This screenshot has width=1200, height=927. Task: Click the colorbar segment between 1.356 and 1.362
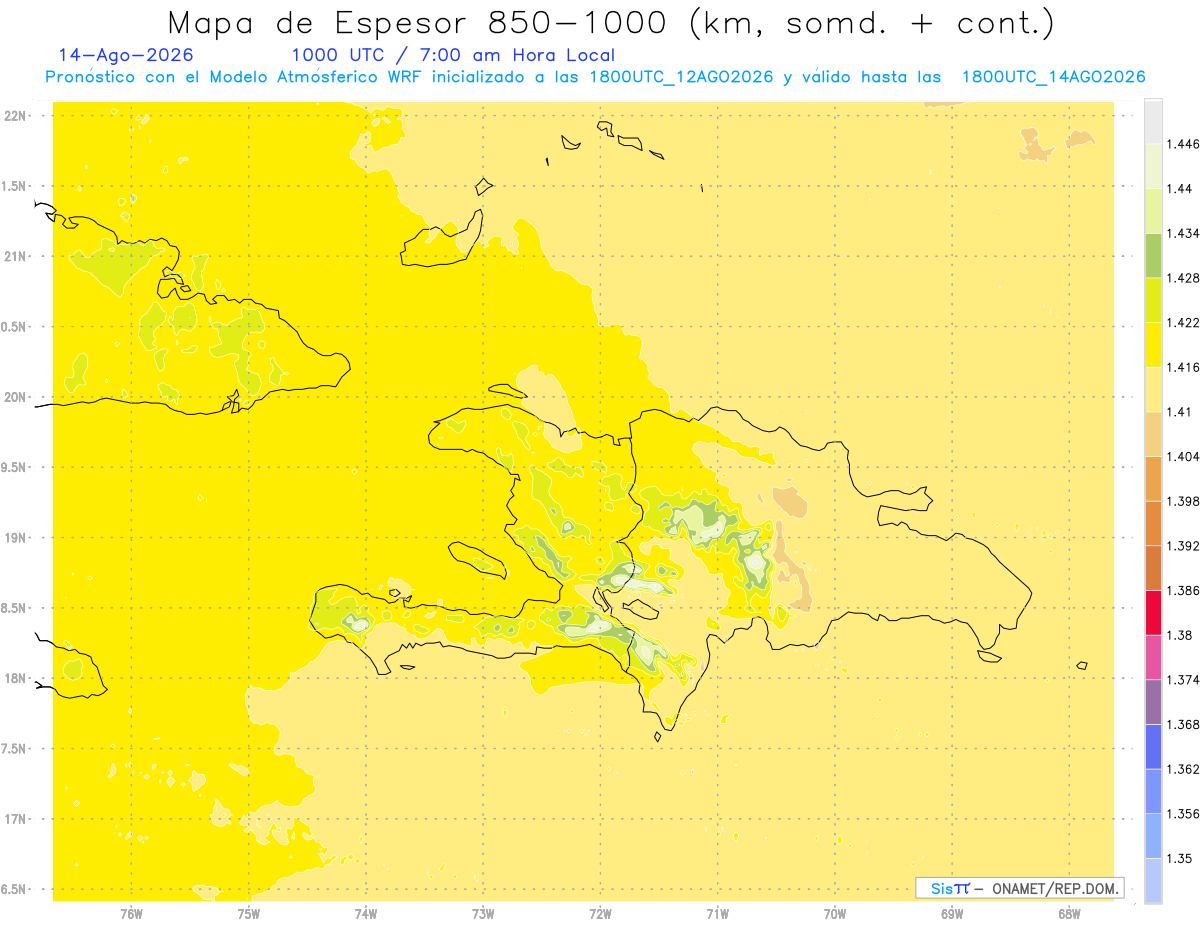pyautogui.click(x=1153, y=791)
